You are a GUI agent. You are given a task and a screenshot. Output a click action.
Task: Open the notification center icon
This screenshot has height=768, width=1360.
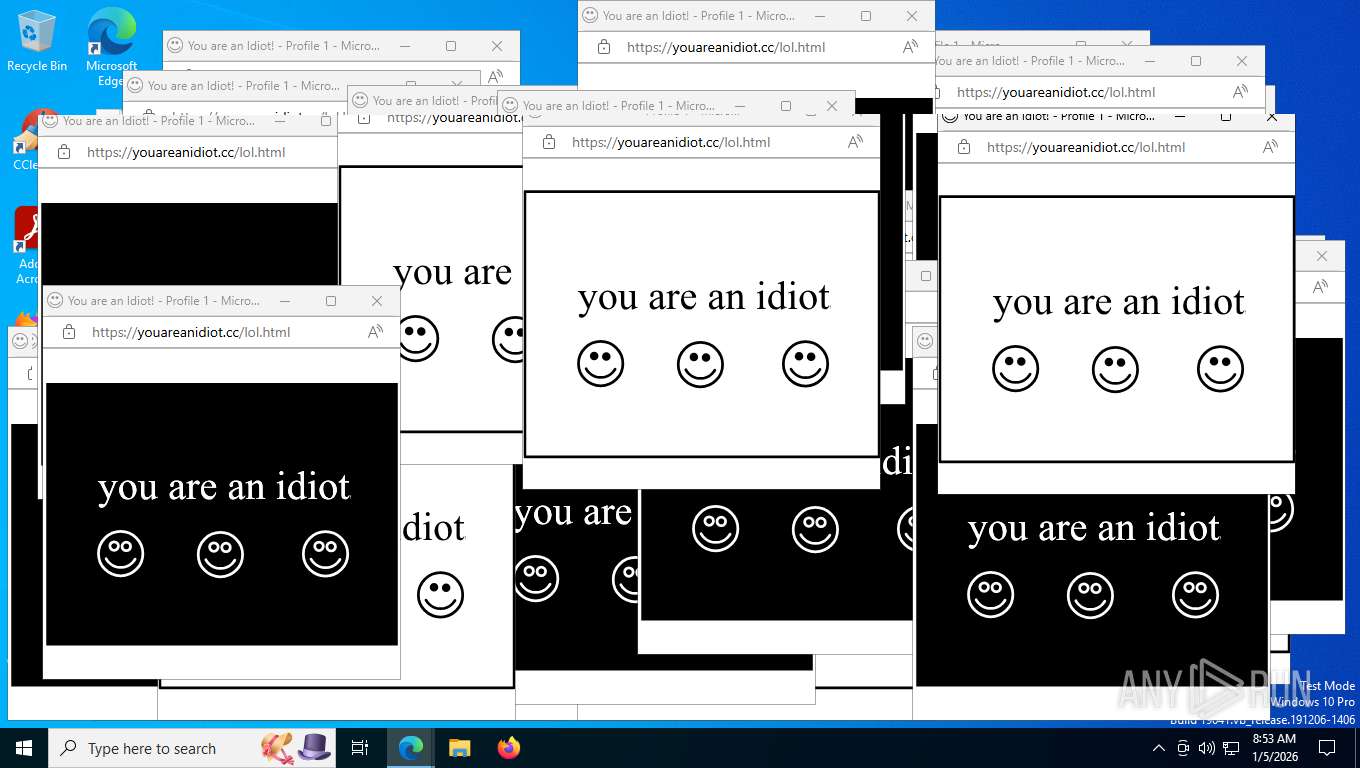(x=1327, y=748)
